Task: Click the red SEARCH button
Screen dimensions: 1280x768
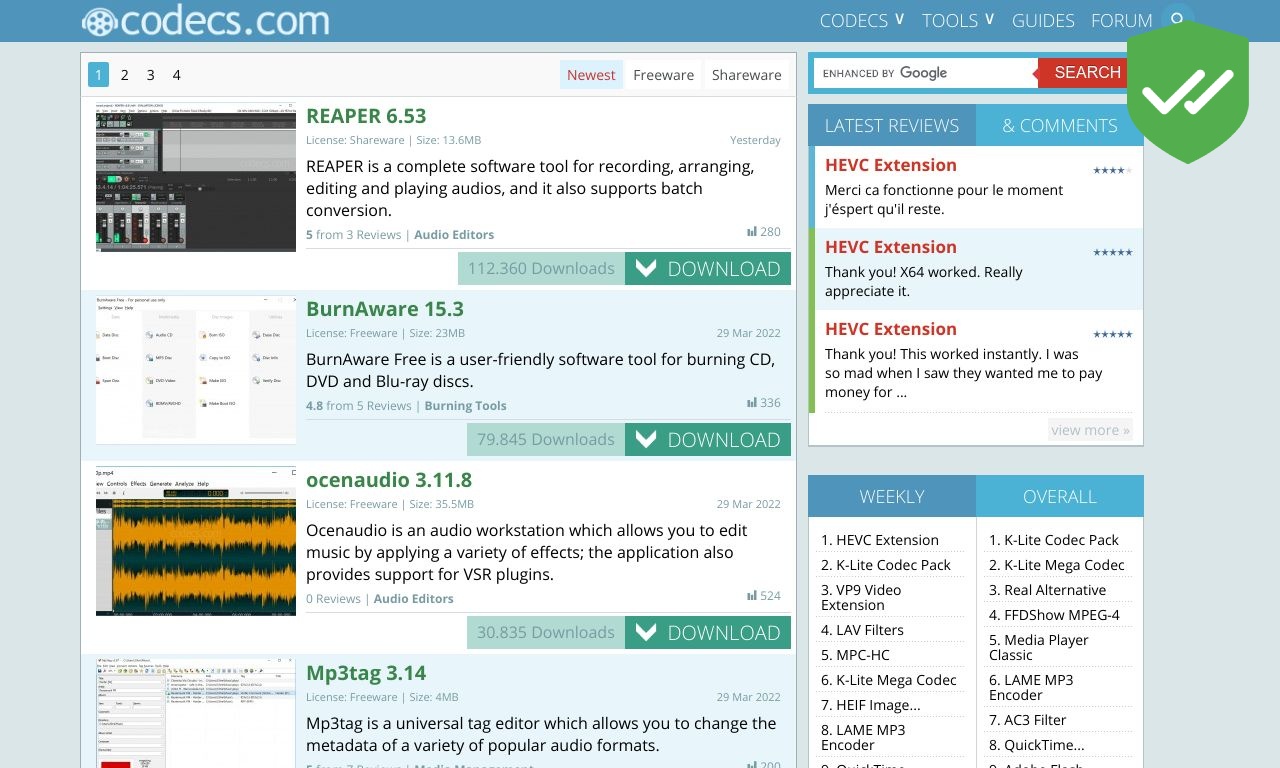Action: tap(1087, 73)
